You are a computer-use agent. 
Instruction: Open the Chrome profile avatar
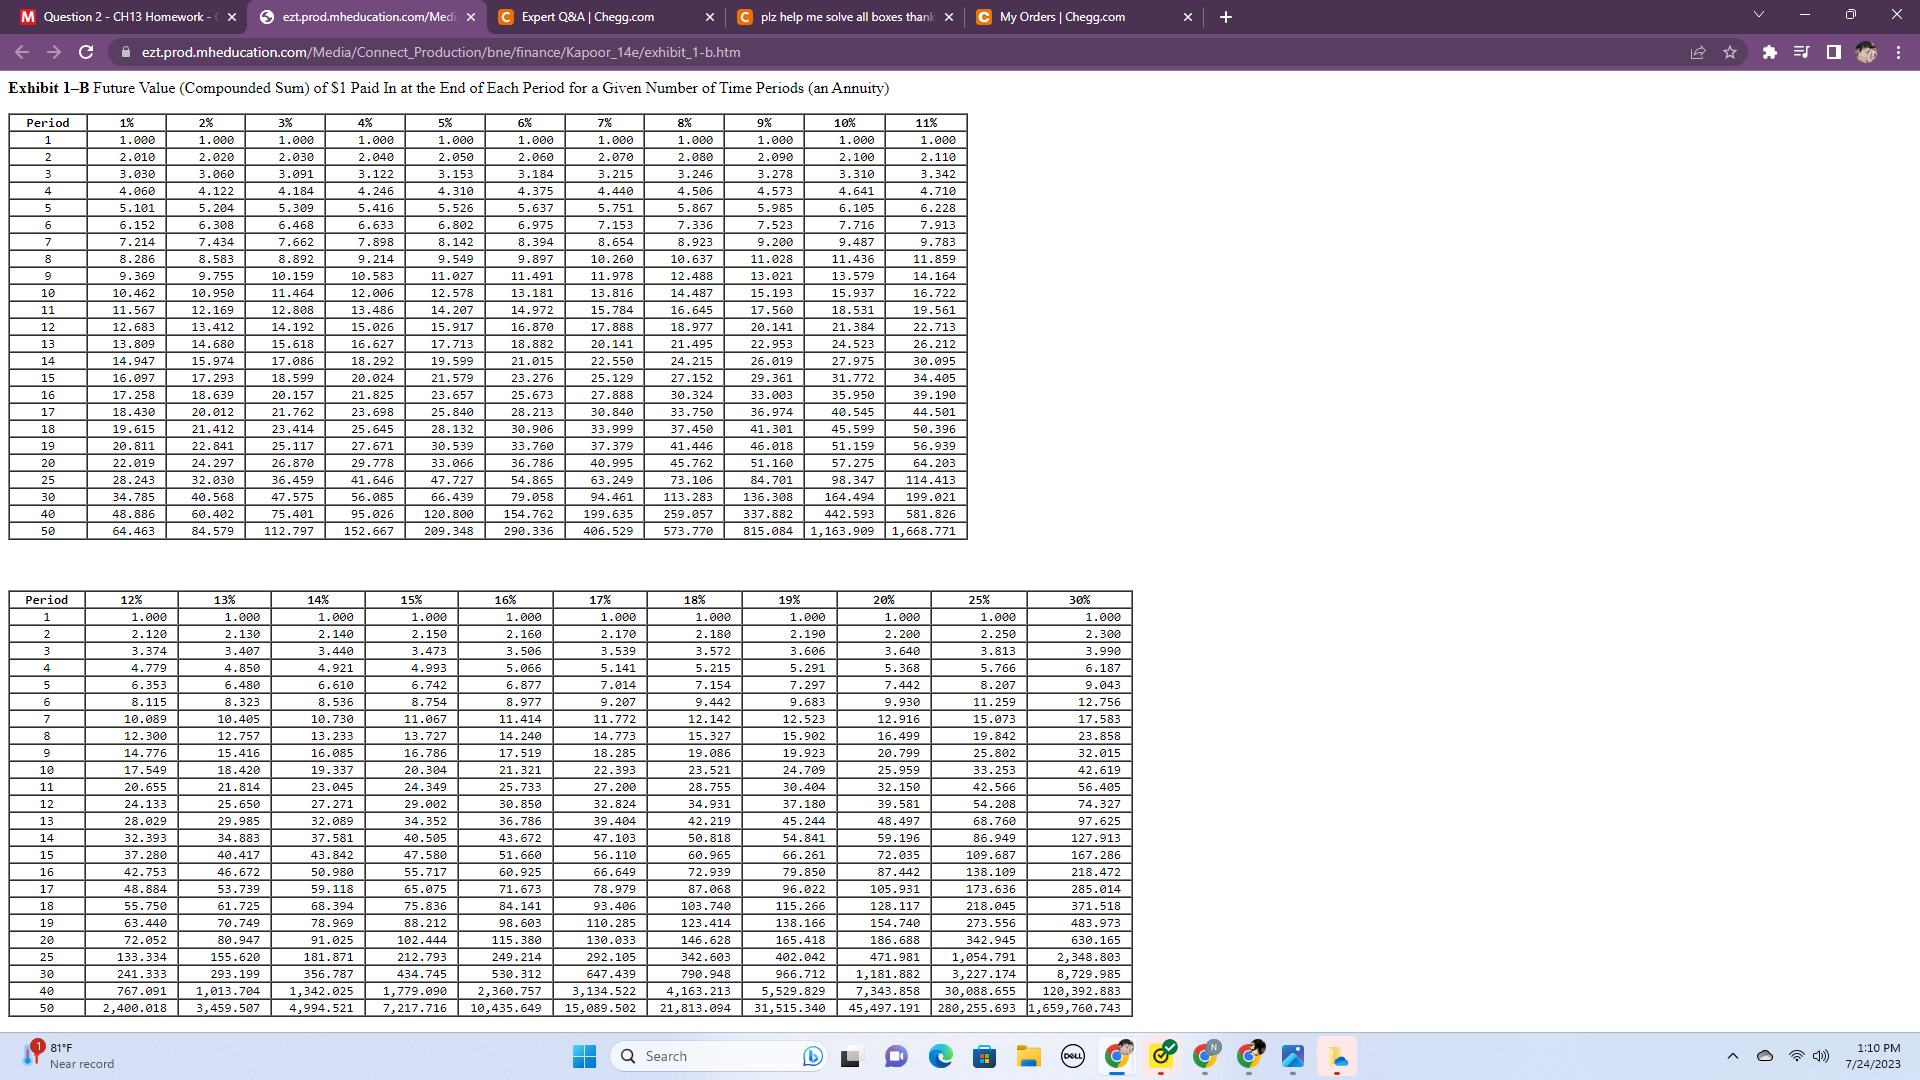pos(1866,52)
